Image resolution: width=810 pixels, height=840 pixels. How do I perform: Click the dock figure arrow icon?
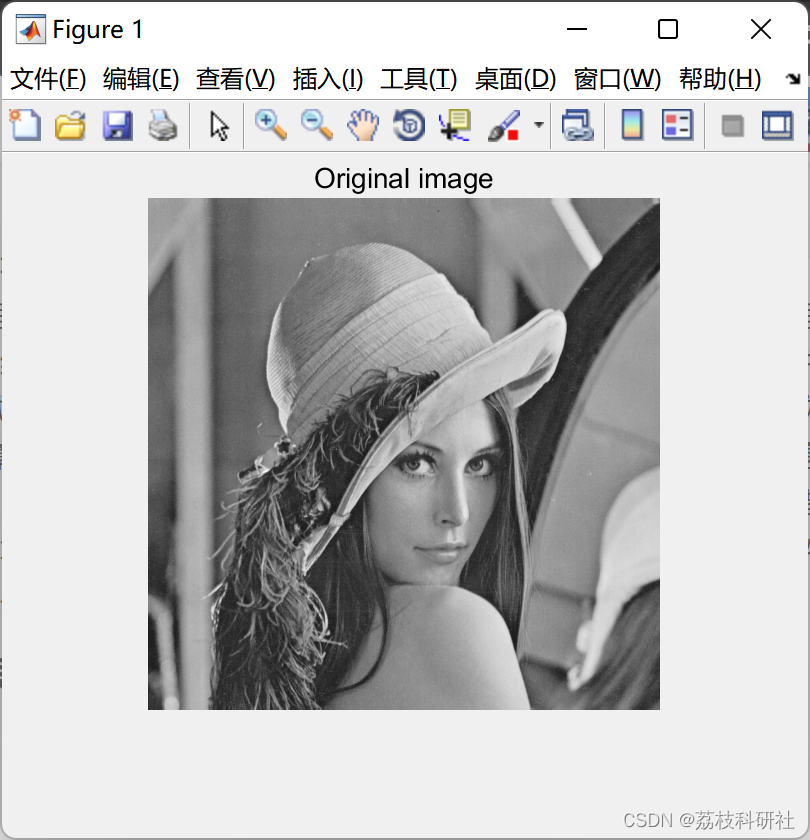[x=792, y=79]
